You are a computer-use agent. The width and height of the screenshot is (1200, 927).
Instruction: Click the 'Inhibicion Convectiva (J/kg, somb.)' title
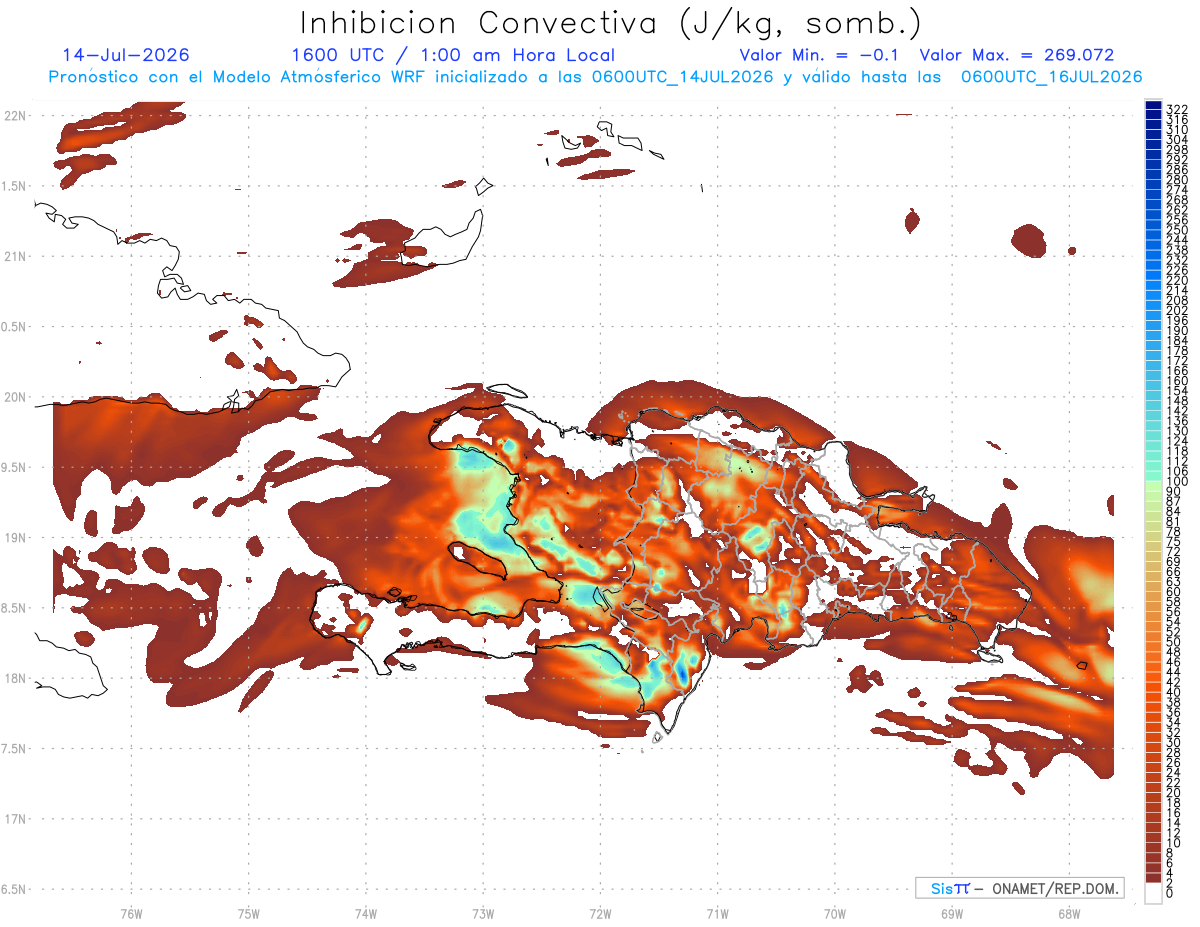coord(611,23)
